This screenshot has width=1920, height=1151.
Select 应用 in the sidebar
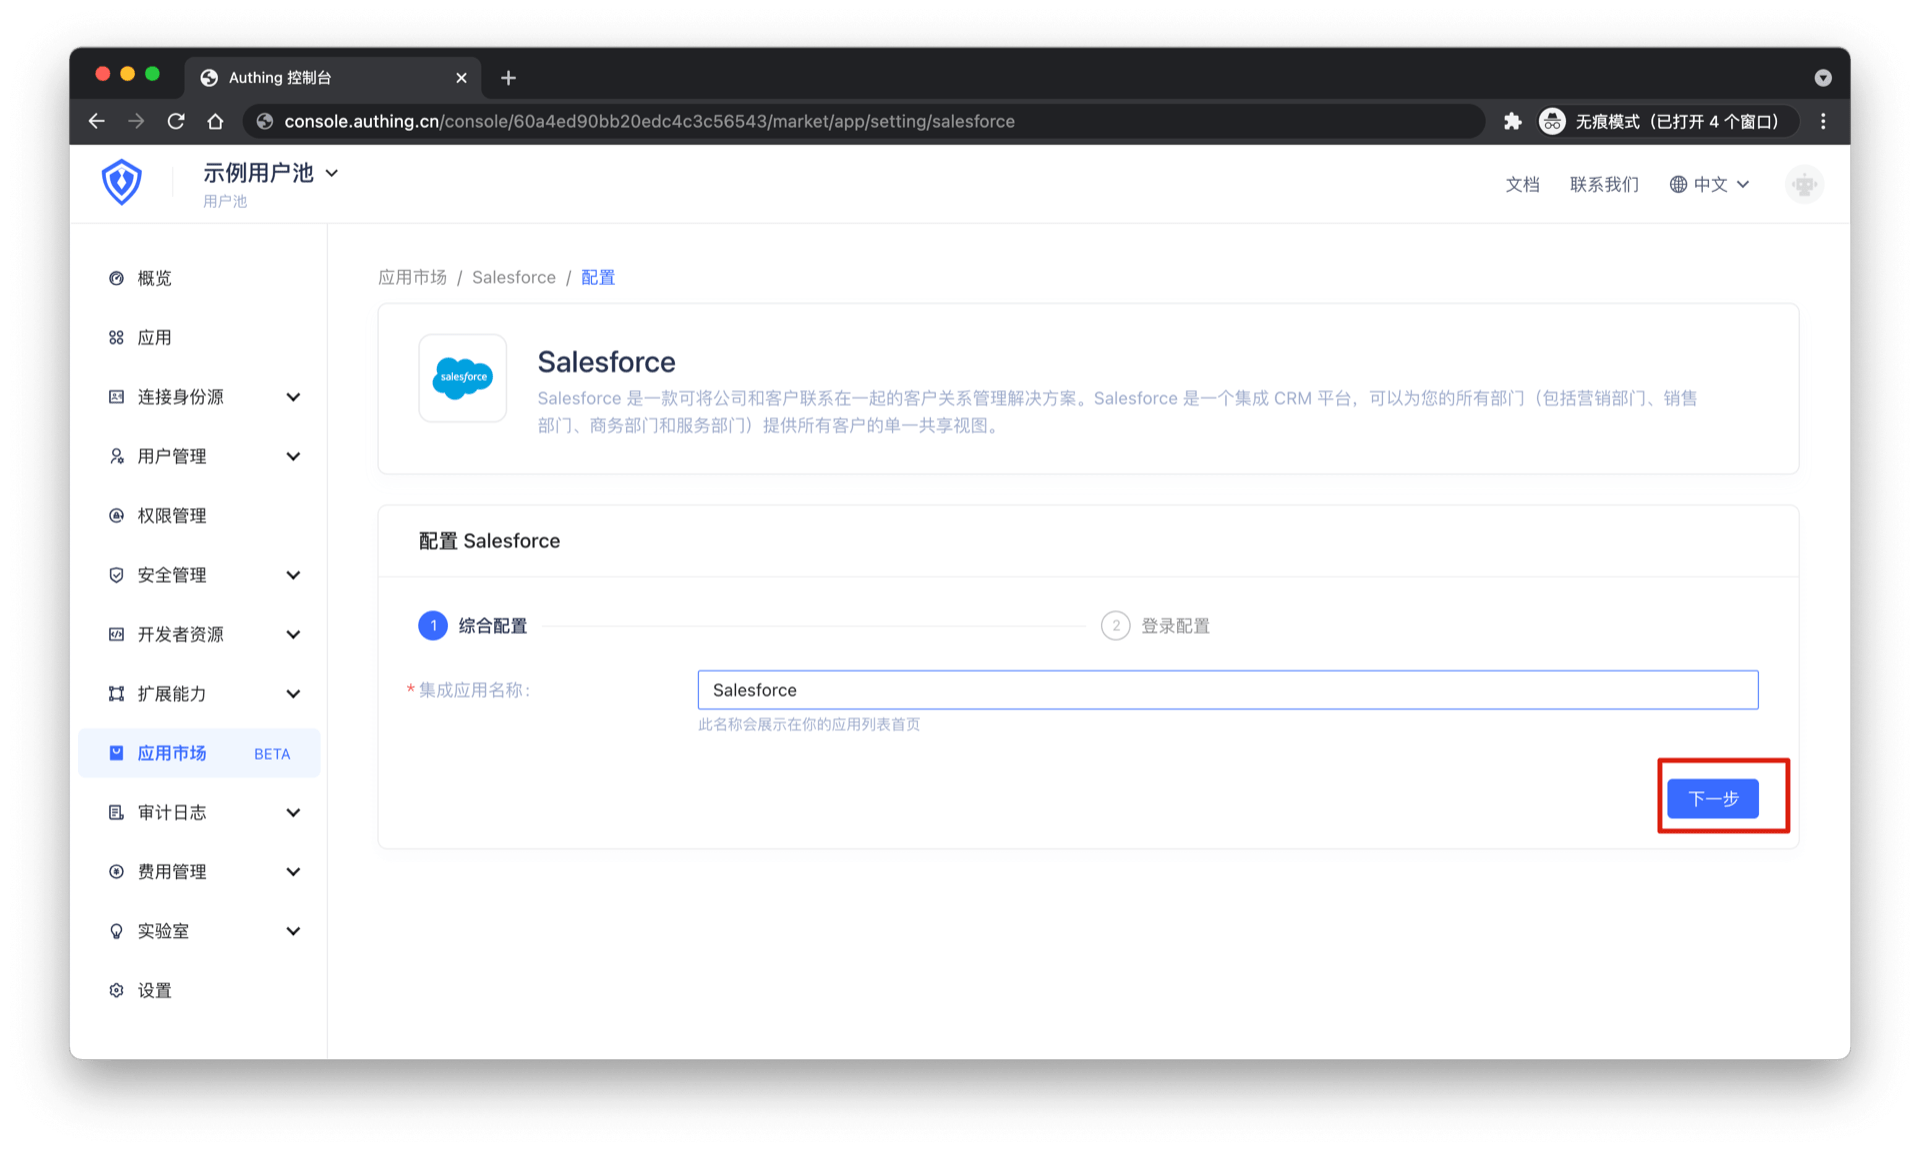(154, 337)
